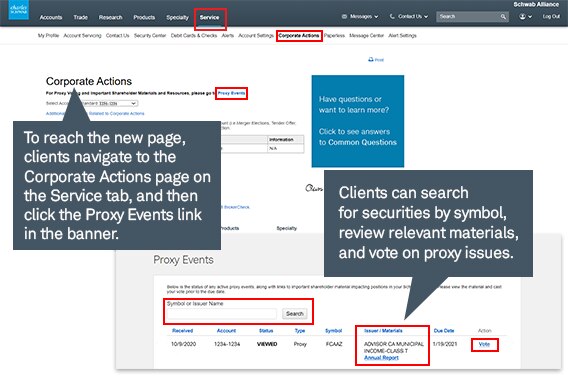Click the Corporate Actions page heading

[89, 81]
